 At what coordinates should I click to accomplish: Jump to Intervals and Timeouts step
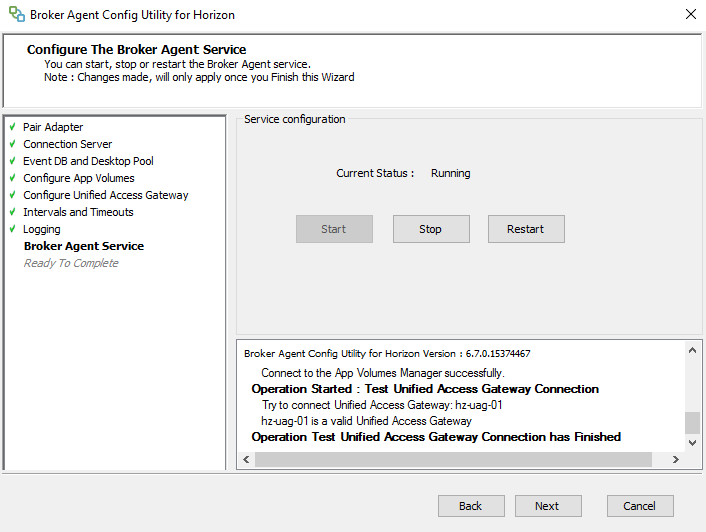point(78,212)
